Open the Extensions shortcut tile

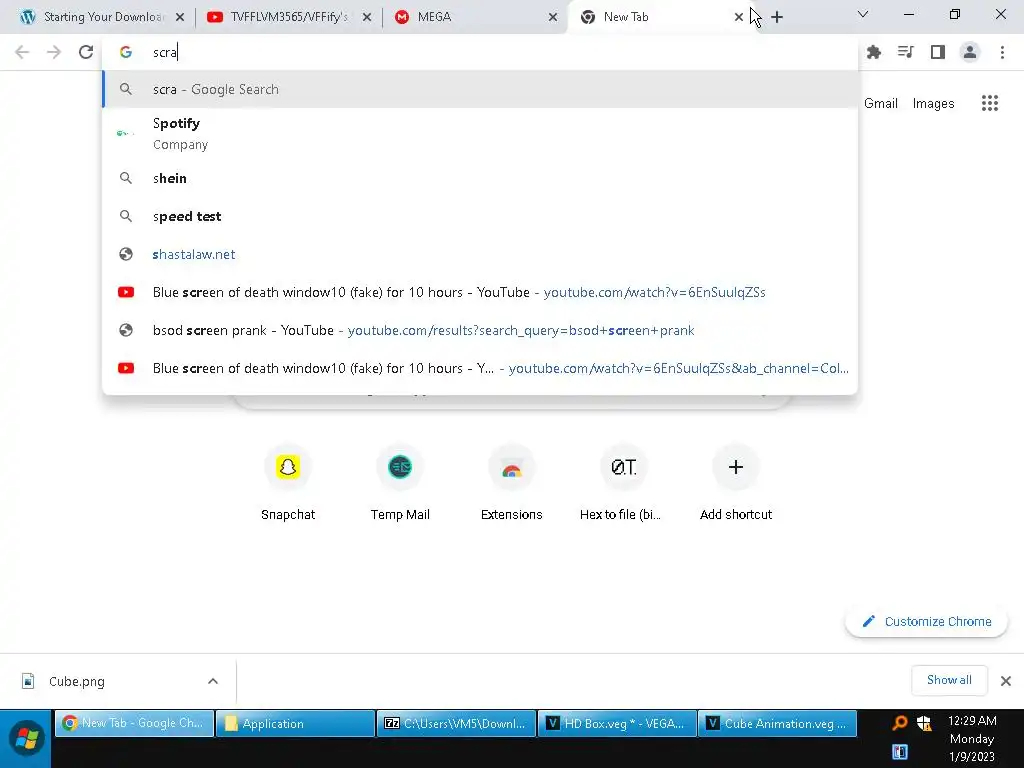point(511,483)
